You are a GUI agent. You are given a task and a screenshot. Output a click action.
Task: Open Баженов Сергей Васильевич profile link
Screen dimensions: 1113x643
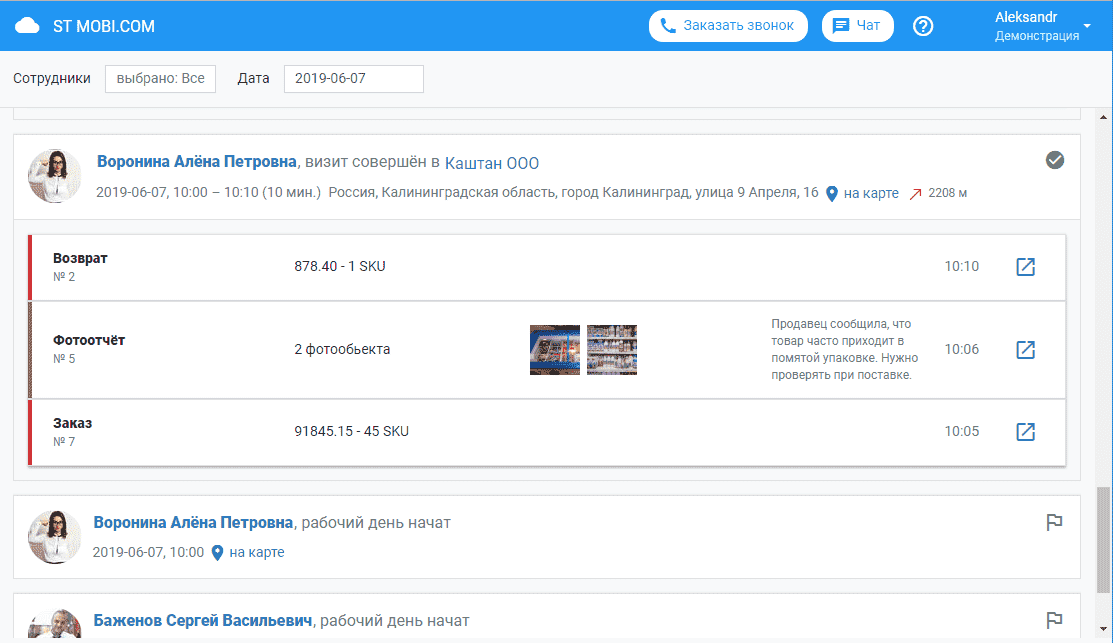[203, 621]
